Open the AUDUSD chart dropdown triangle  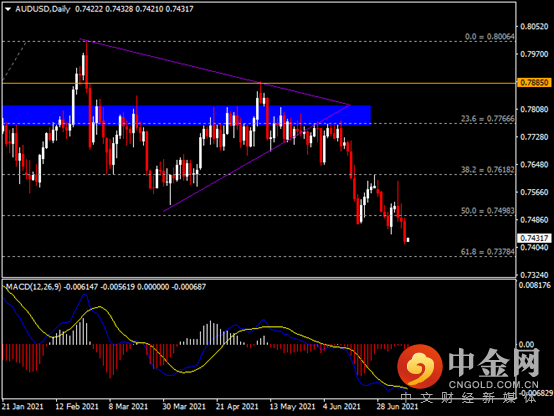point(8,9)
